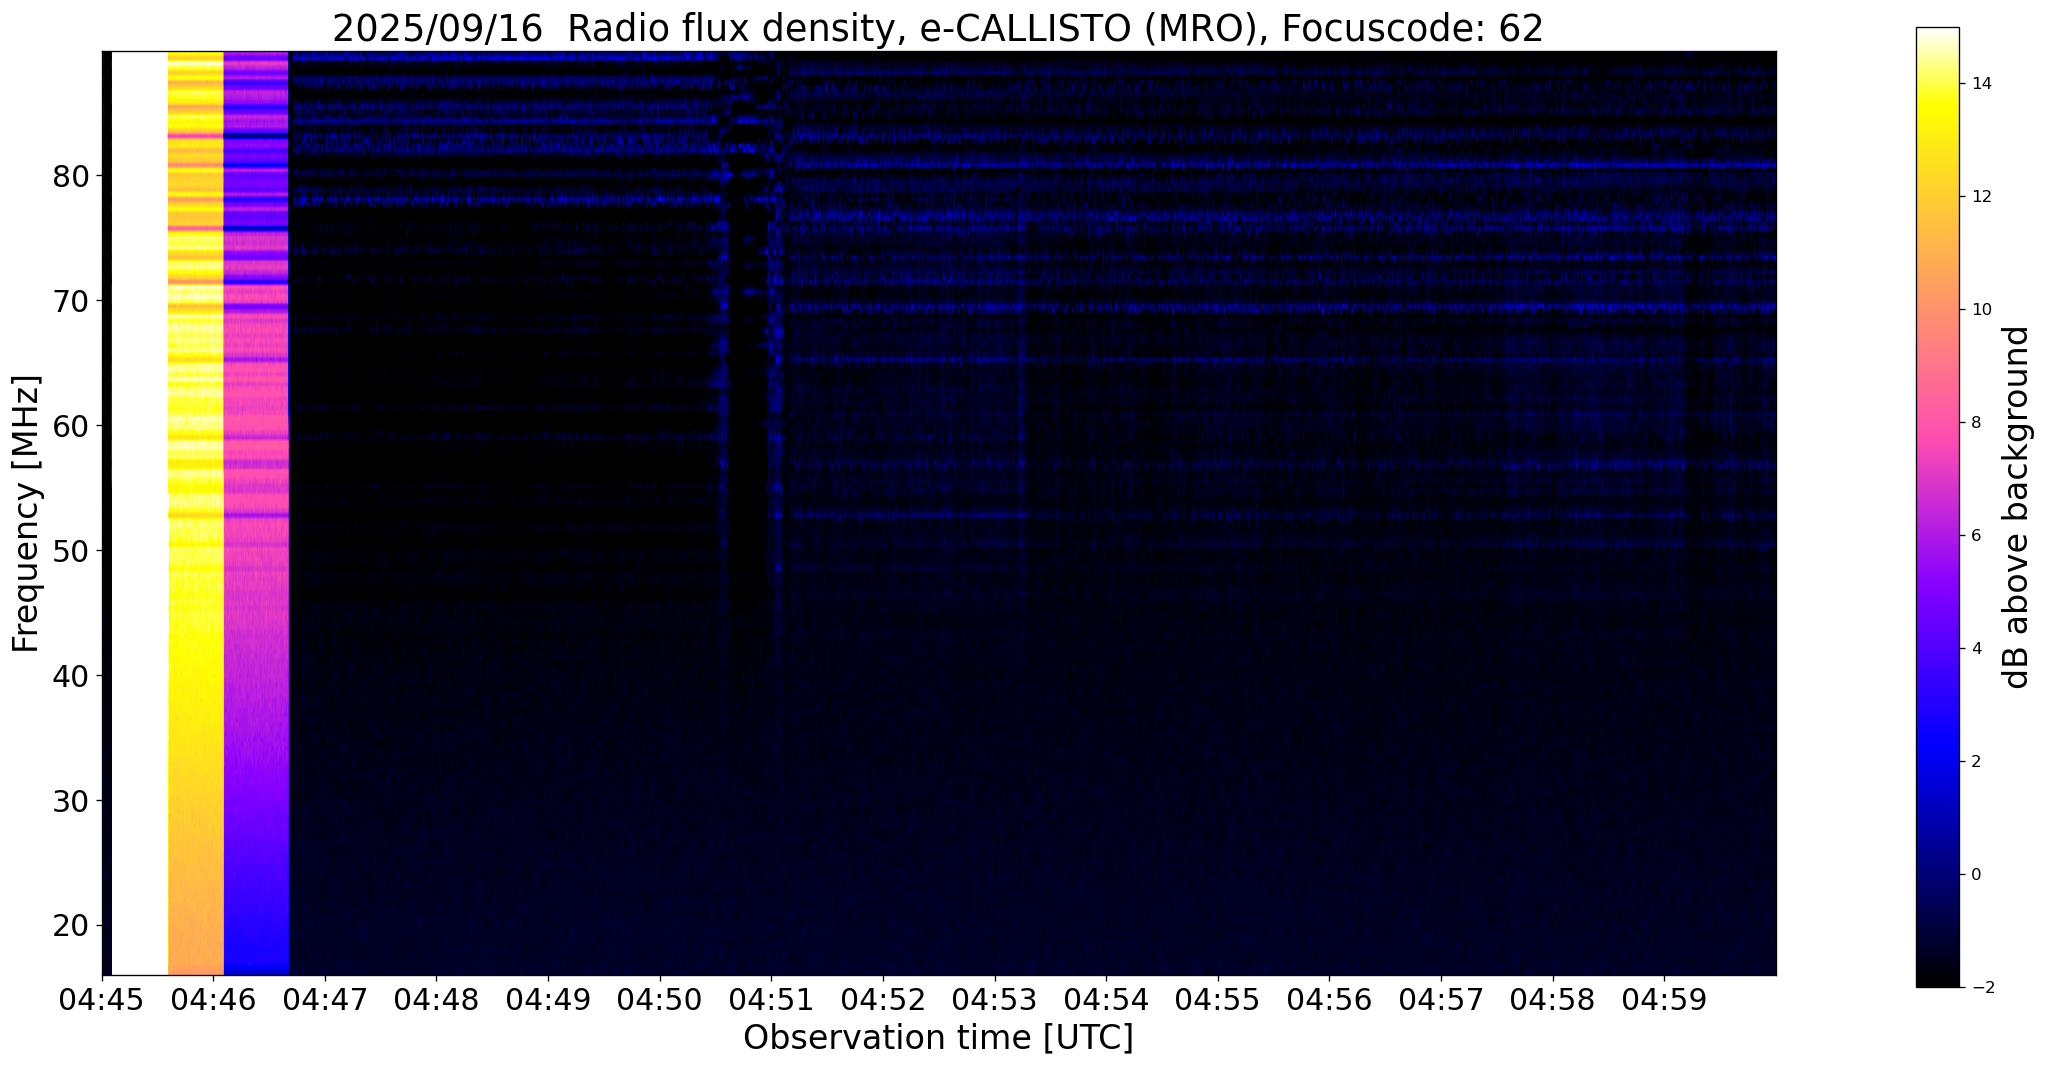Screen dimensions: 2047x1067
Task: Click the 04:49 time tick label
Action: click(548, 1000)
